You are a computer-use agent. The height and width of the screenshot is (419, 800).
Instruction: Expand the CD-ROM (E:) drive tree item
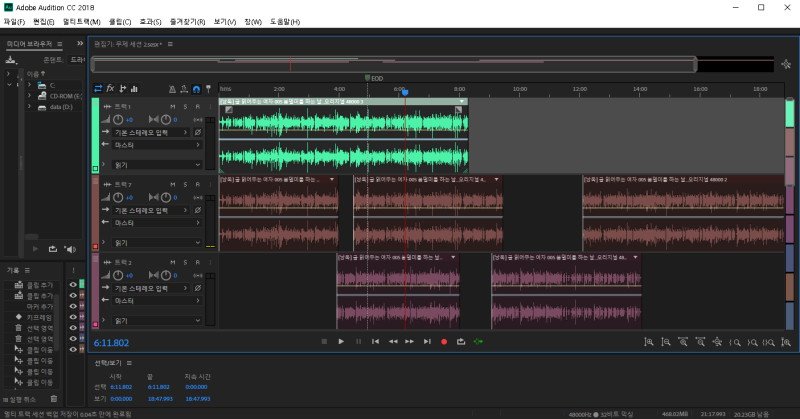pyautogui.click(x=29, y=96)
